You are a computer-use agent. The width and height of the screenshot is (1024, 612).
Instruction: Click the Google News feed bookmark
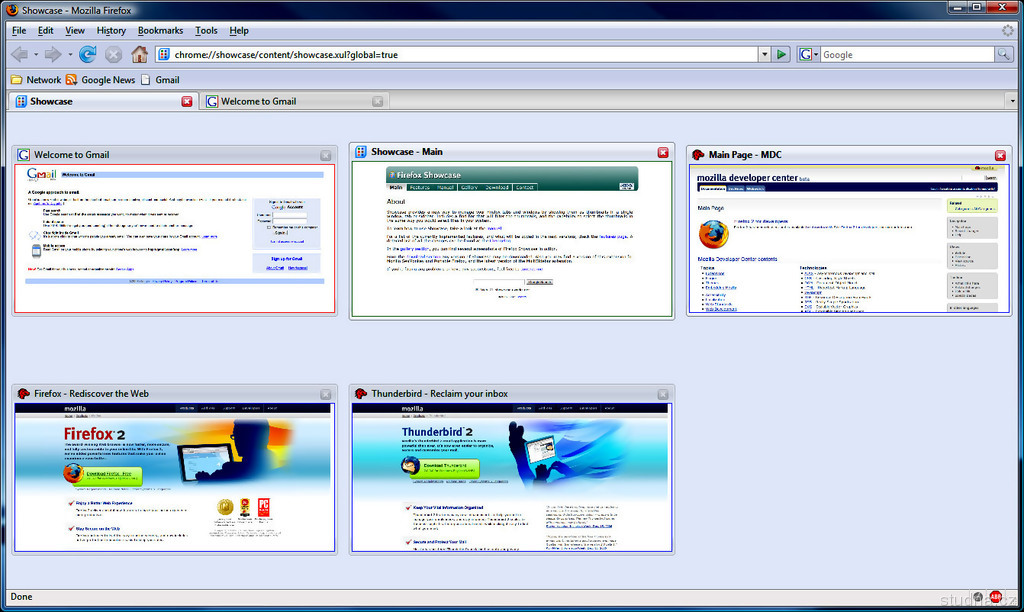click(x=100, y=80)
